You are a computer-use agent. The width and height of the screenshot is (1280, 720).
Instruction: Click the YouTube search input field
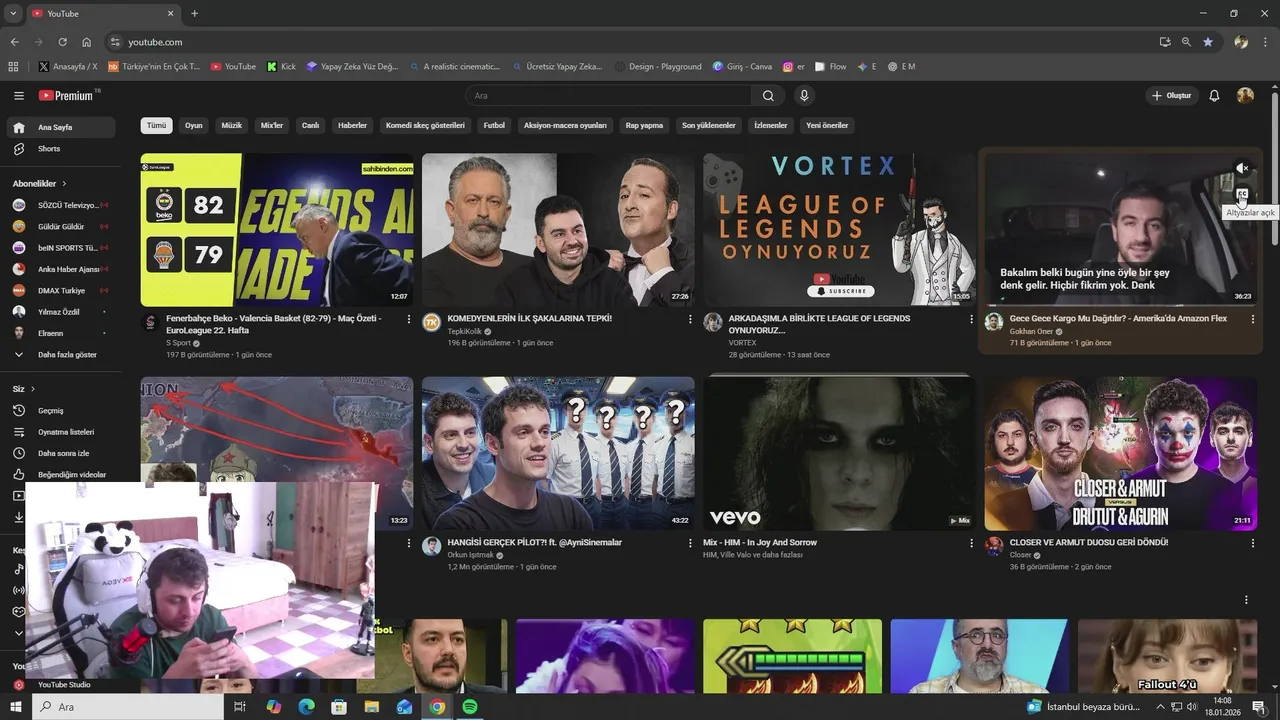point(610,96)
